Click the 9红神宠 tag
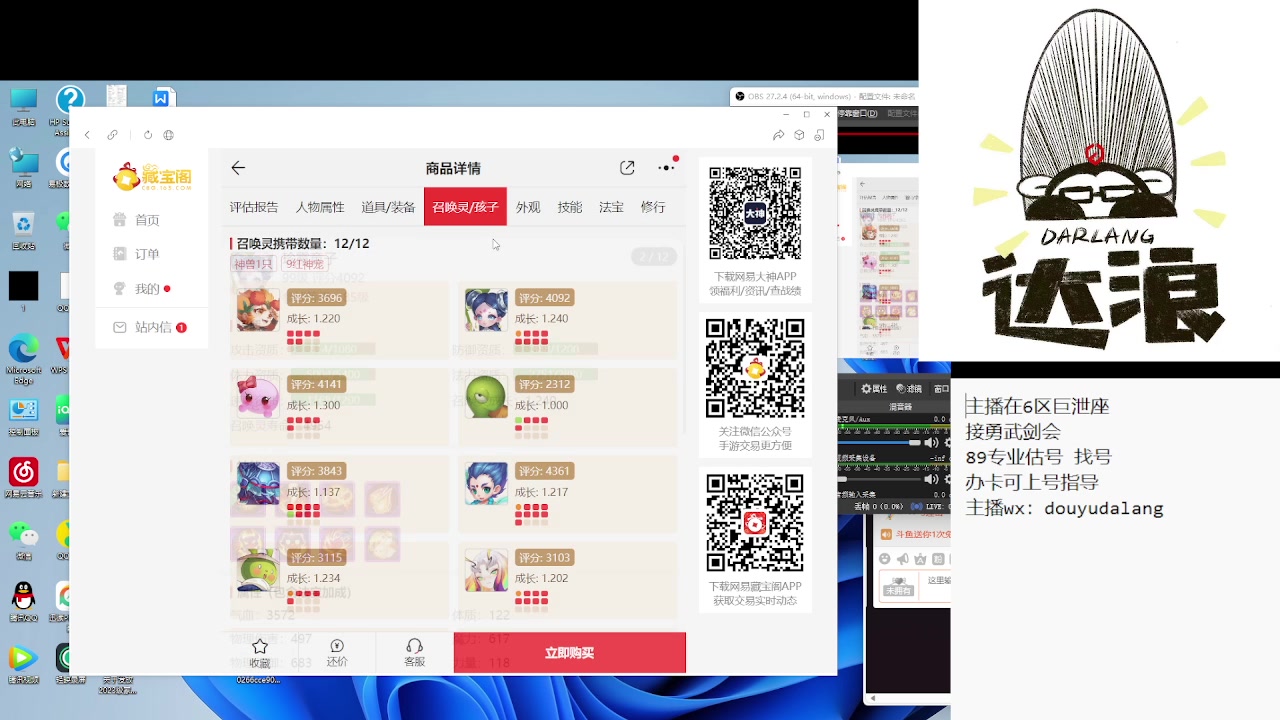1280x720 pixels. pyautogui.click(x=305, y=264)
